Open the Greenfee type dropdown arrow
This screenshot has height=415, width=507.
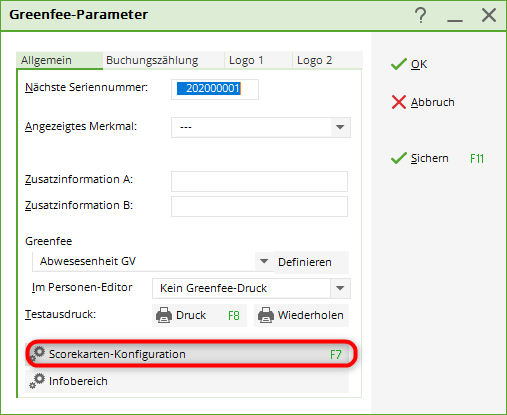point(264,261)
